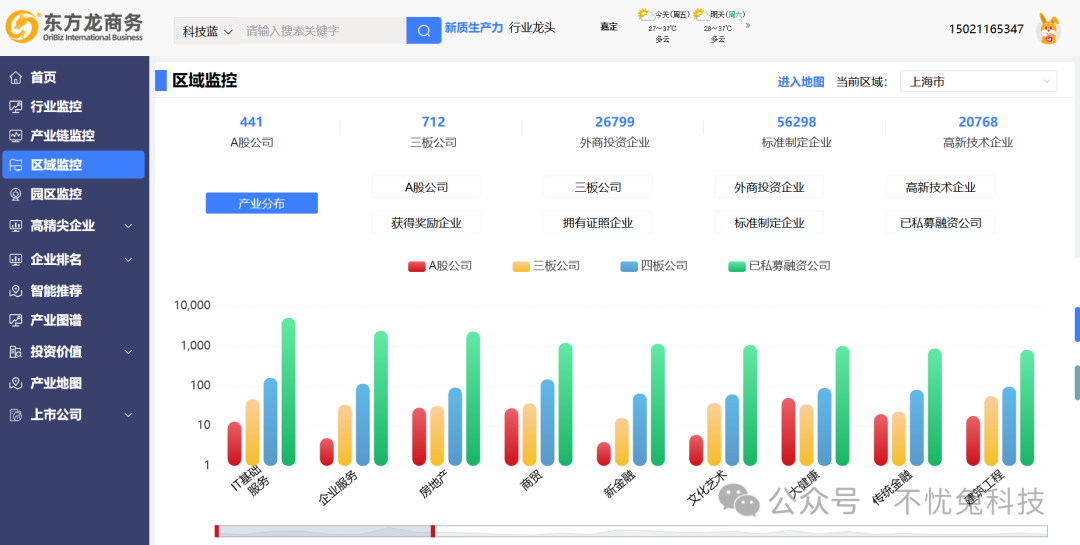Screen dimensions: 1080x545
Task: Open the 当前区域 上海市 dropdown
Action: point(978,82)
